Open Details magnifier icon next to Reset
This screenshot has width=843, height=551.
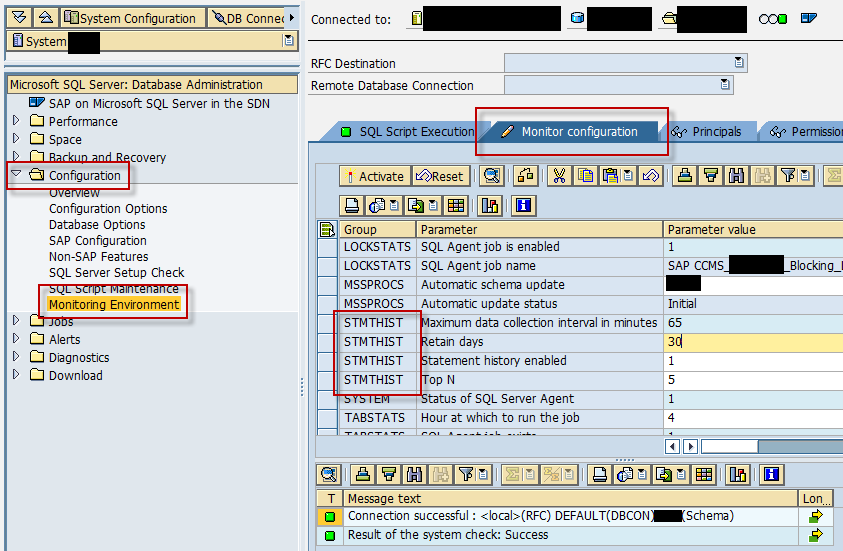491,176
